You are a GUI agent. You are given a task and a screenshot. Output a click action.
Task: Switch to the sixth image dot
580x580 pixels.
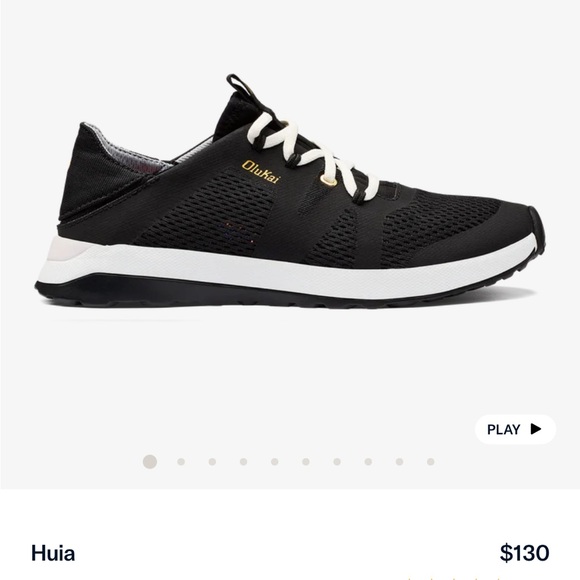(306, 462)
